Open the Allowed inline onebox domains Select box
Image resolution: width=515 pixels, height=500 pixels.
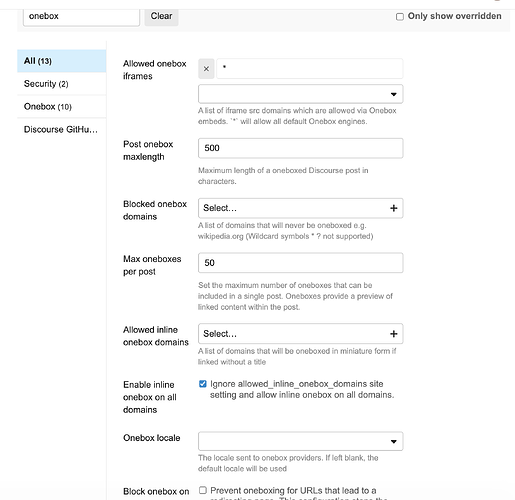300,334
